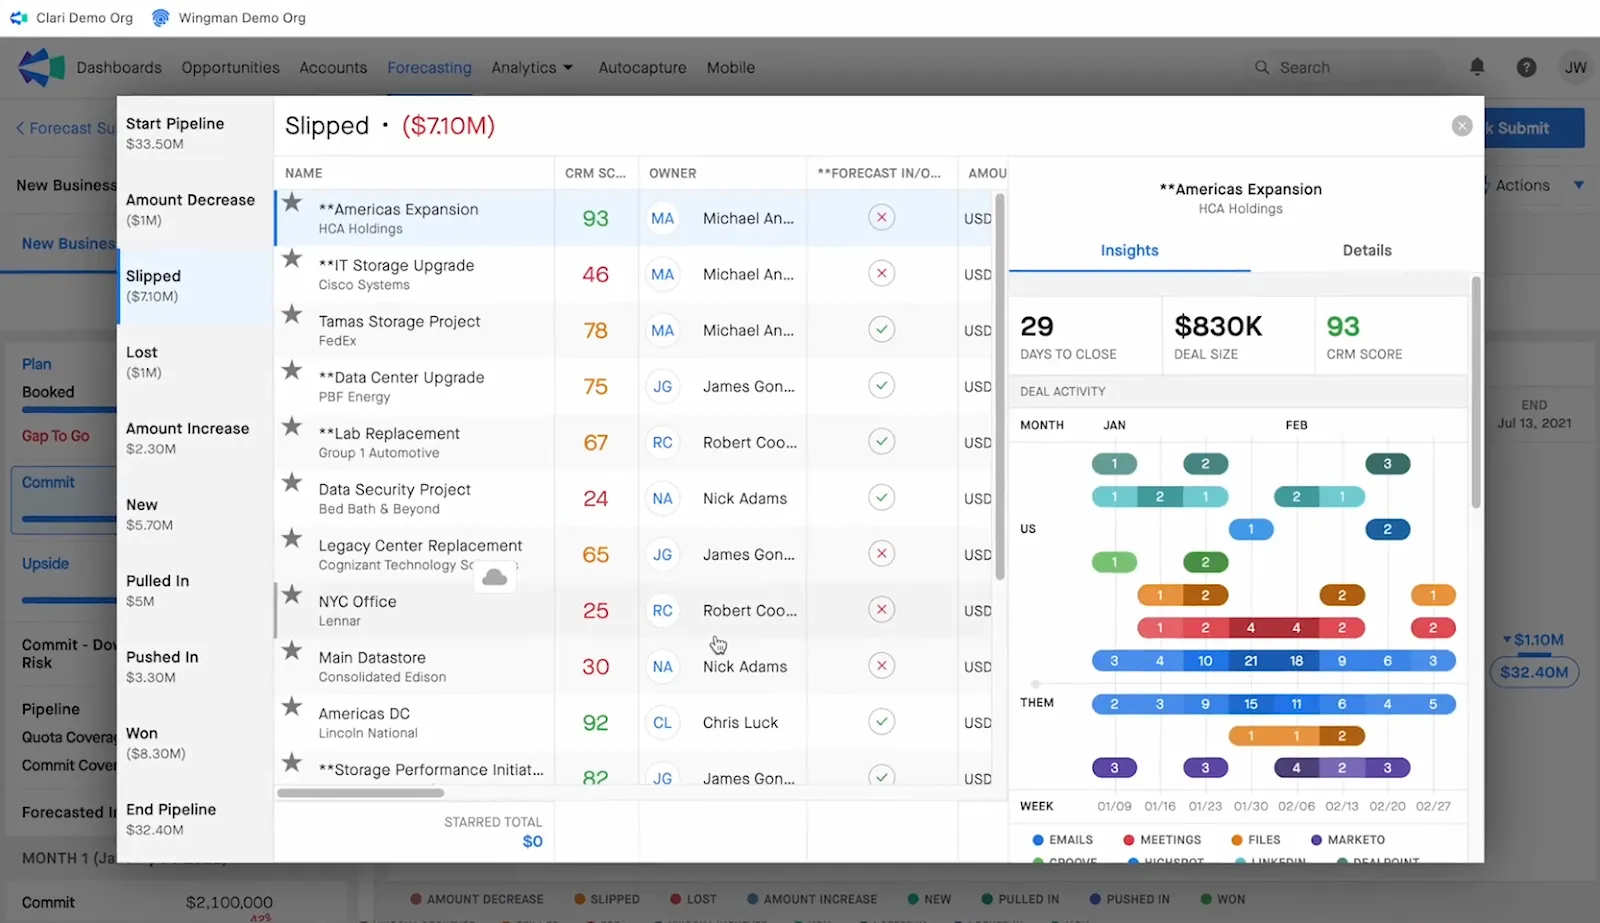1600x923 pixels.
Task: Switch to the Details tab
Action: pos(1367,250)
